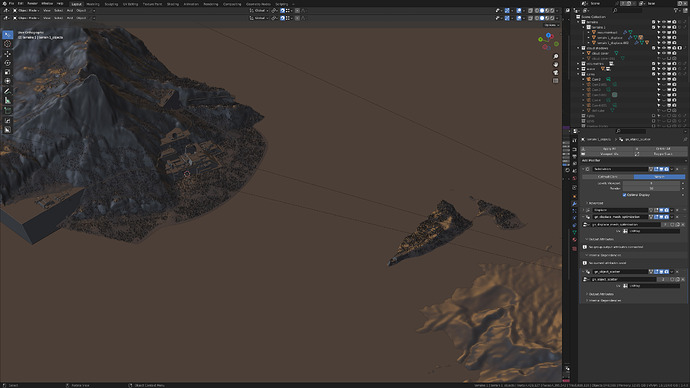Switch perspective/orthographic grid gizmo

click(555, 81)
